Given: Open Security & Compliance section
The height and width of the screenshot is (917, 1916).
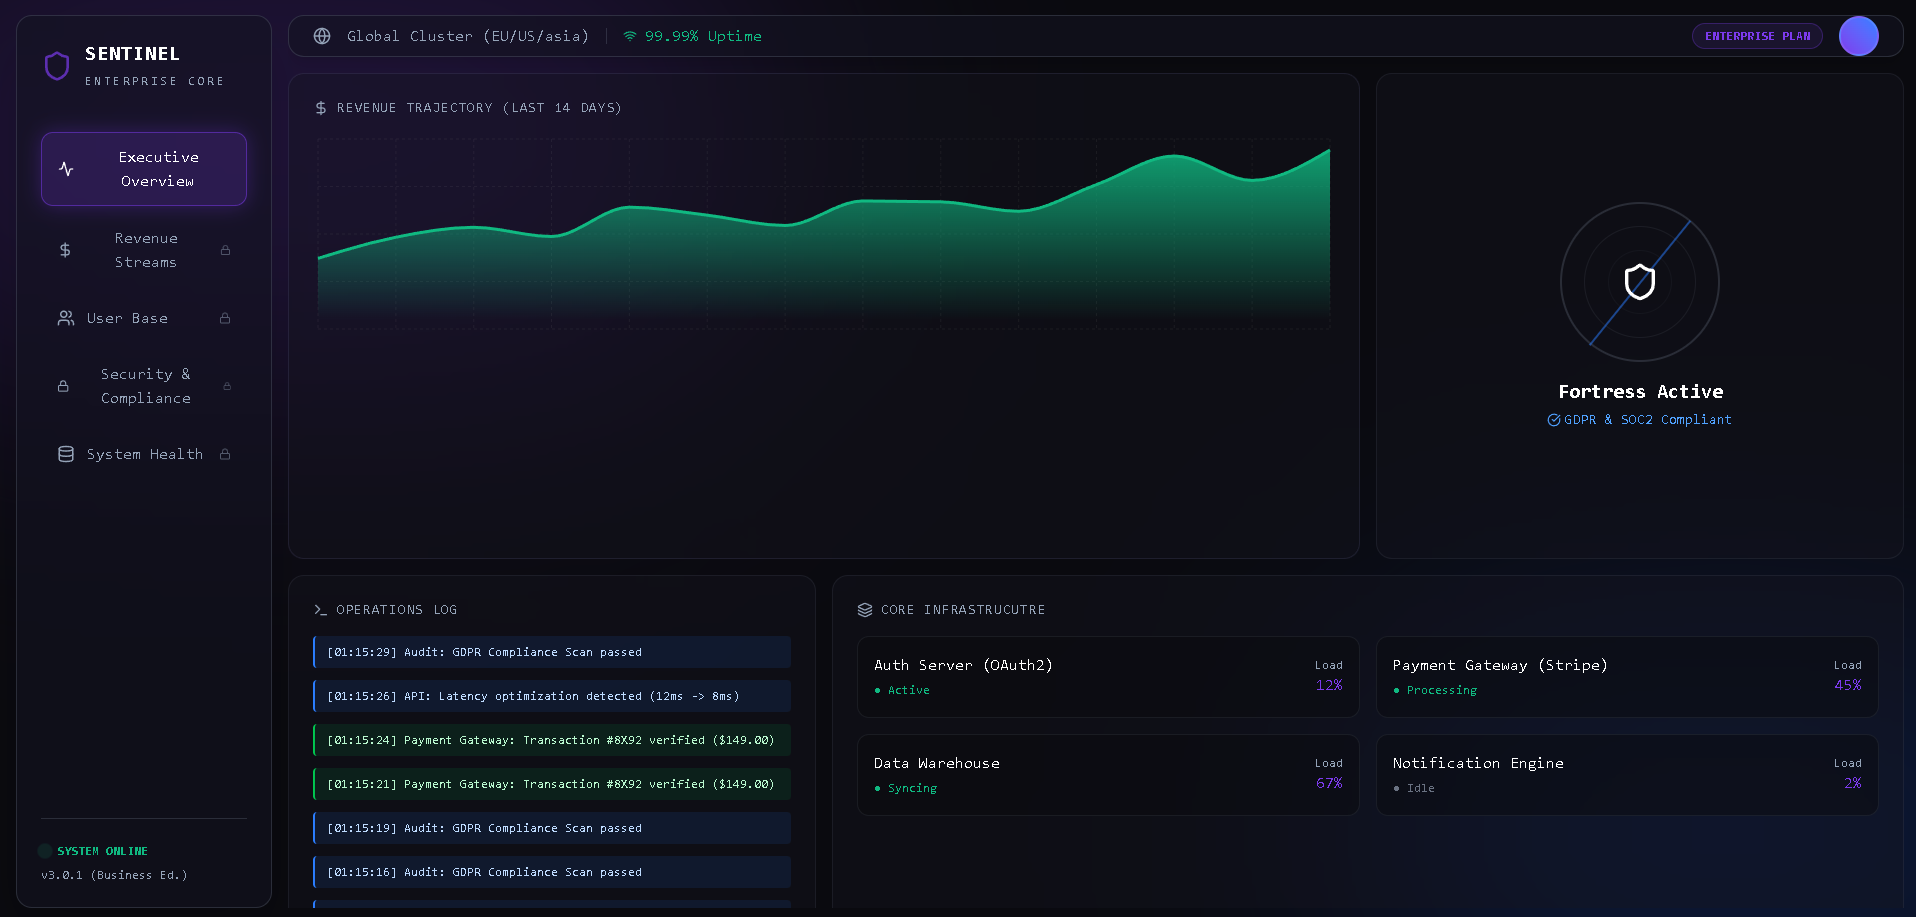Looking at the screenshot, I should [144, 386].
